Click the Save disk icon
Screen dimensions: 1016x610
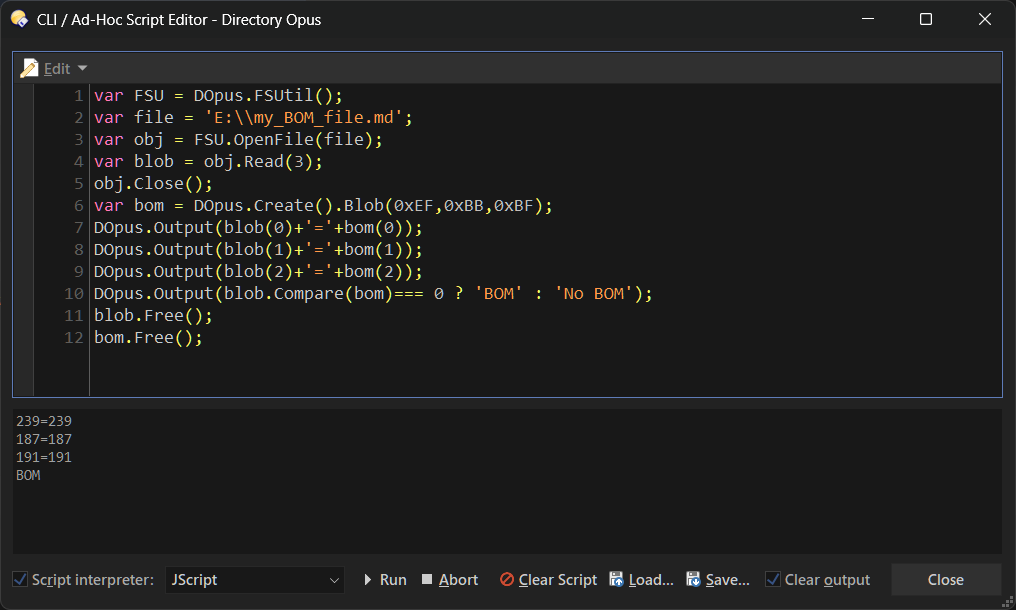coord(693,580)
